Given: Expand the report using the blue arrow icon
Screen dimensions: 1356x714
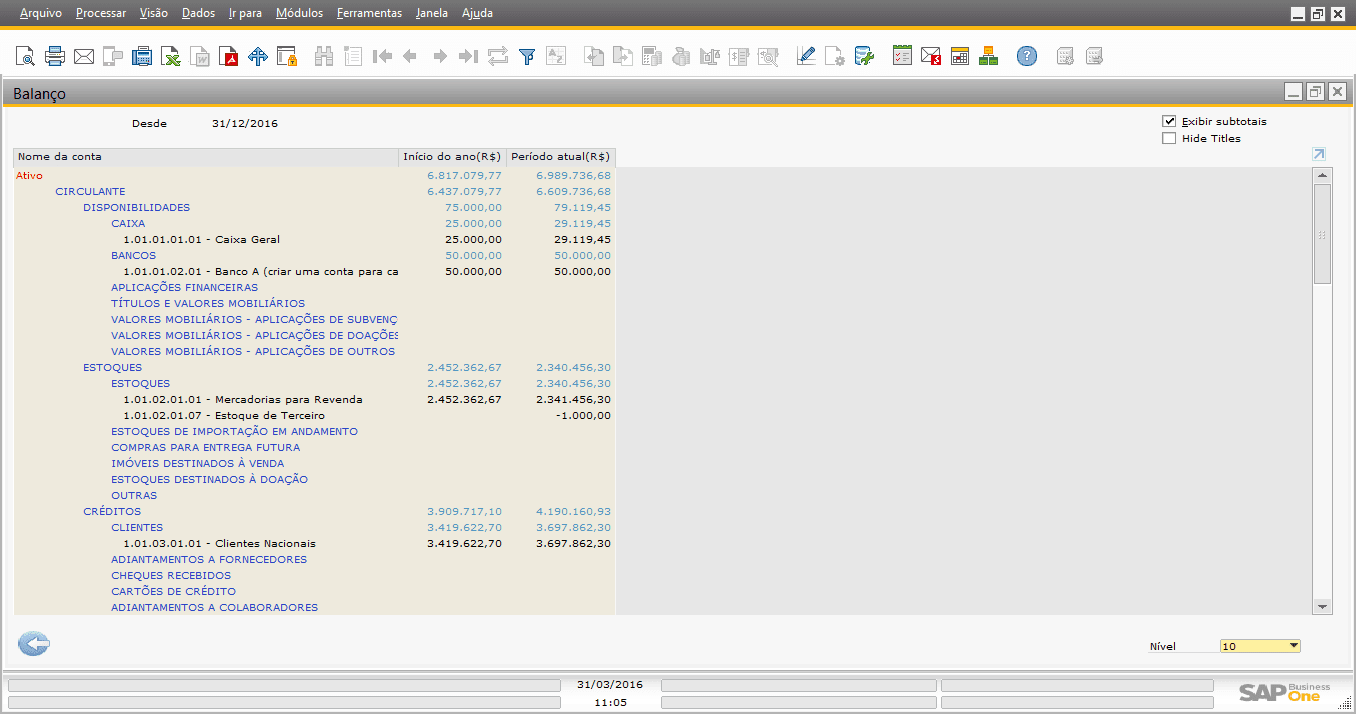Looking at the screenshot, I should (x=1319, y=154).
